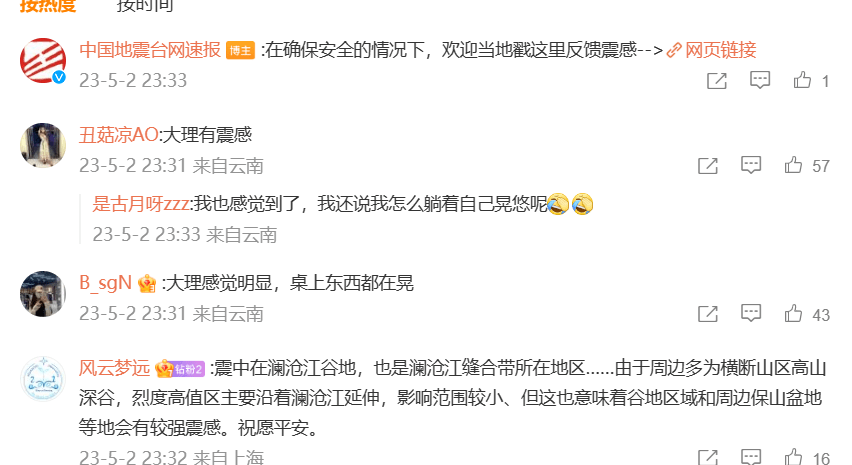
Task: Share the 中国地震台网速报 comment via forward icon
Action: click(717, 81)
